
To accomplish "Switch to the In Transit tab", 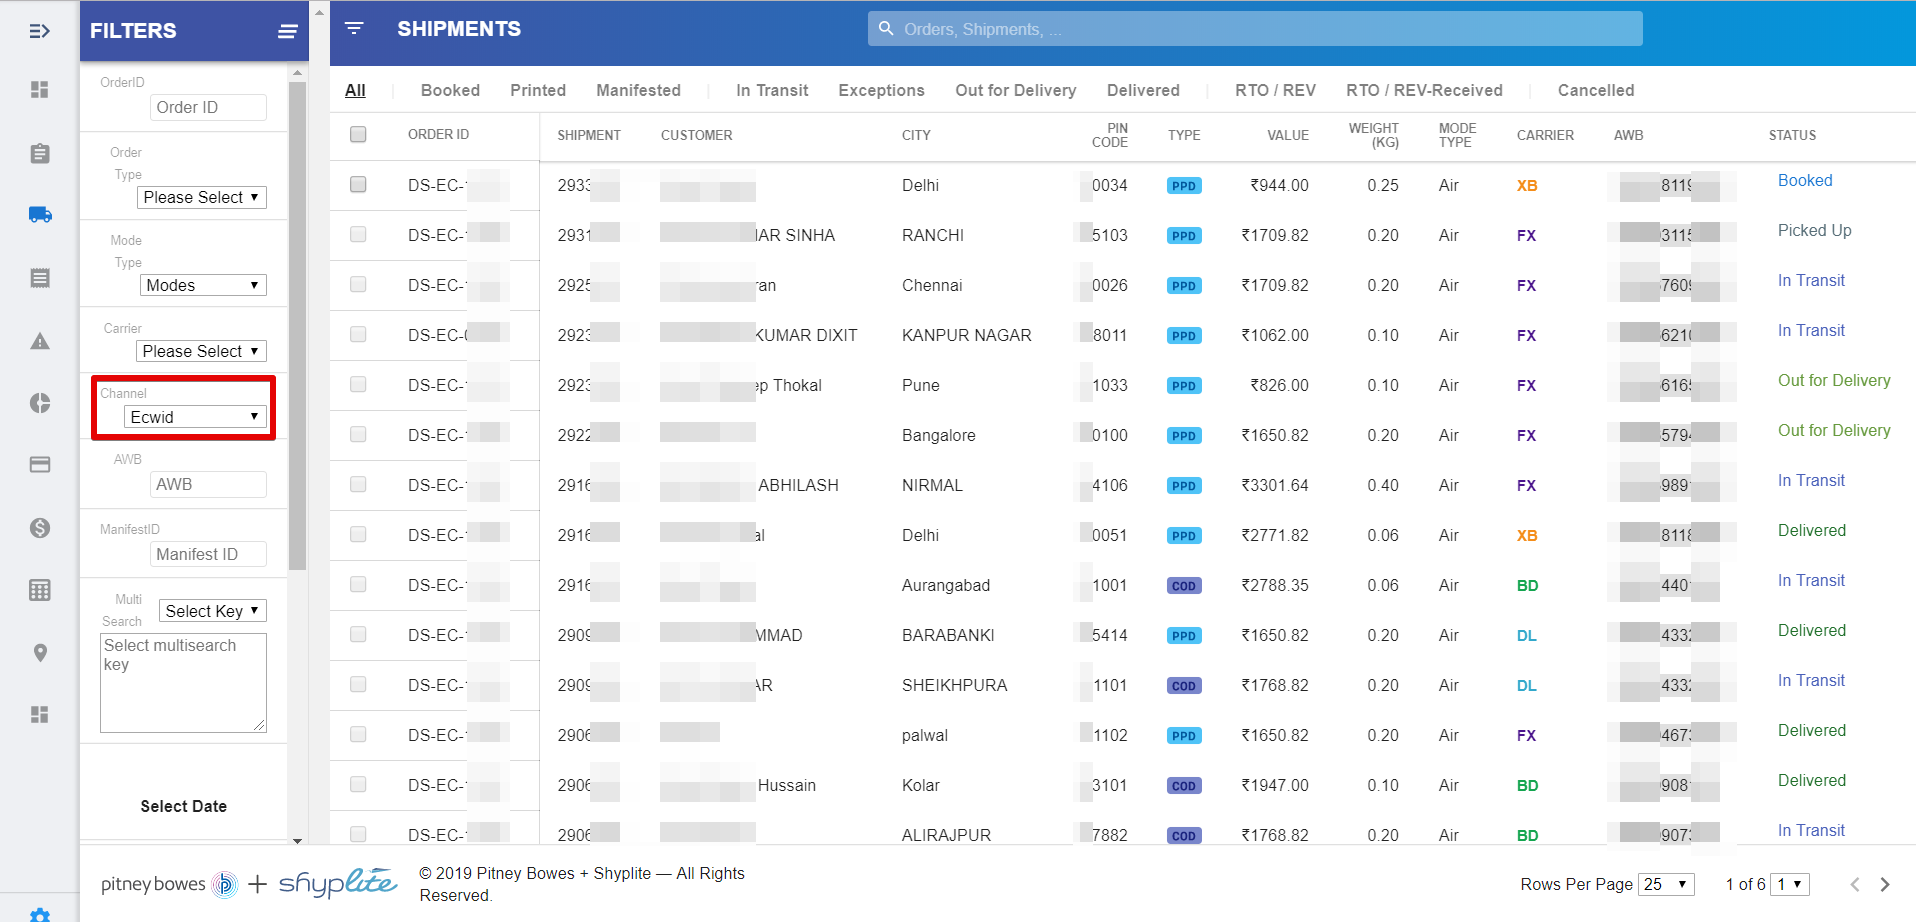I will coord(771,90).
